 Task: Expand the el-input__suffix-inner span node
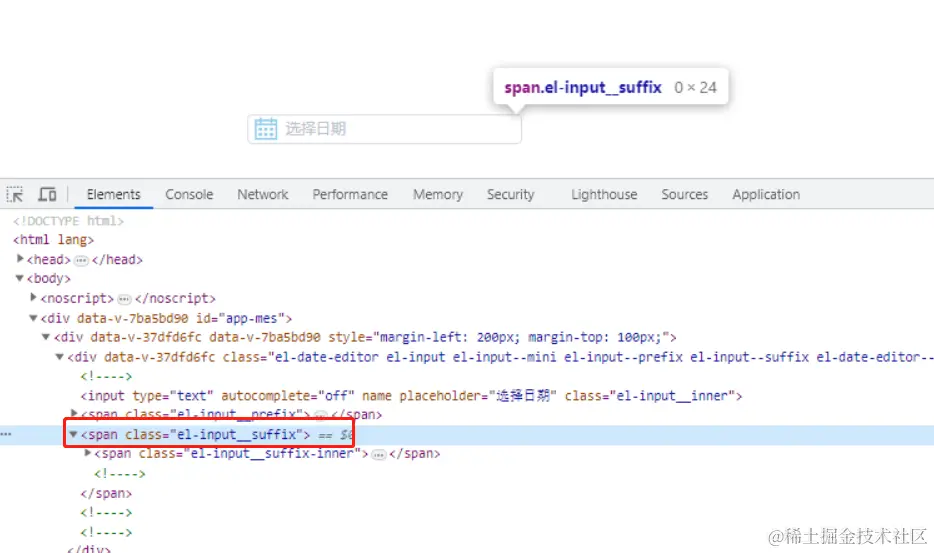point(88,453)
